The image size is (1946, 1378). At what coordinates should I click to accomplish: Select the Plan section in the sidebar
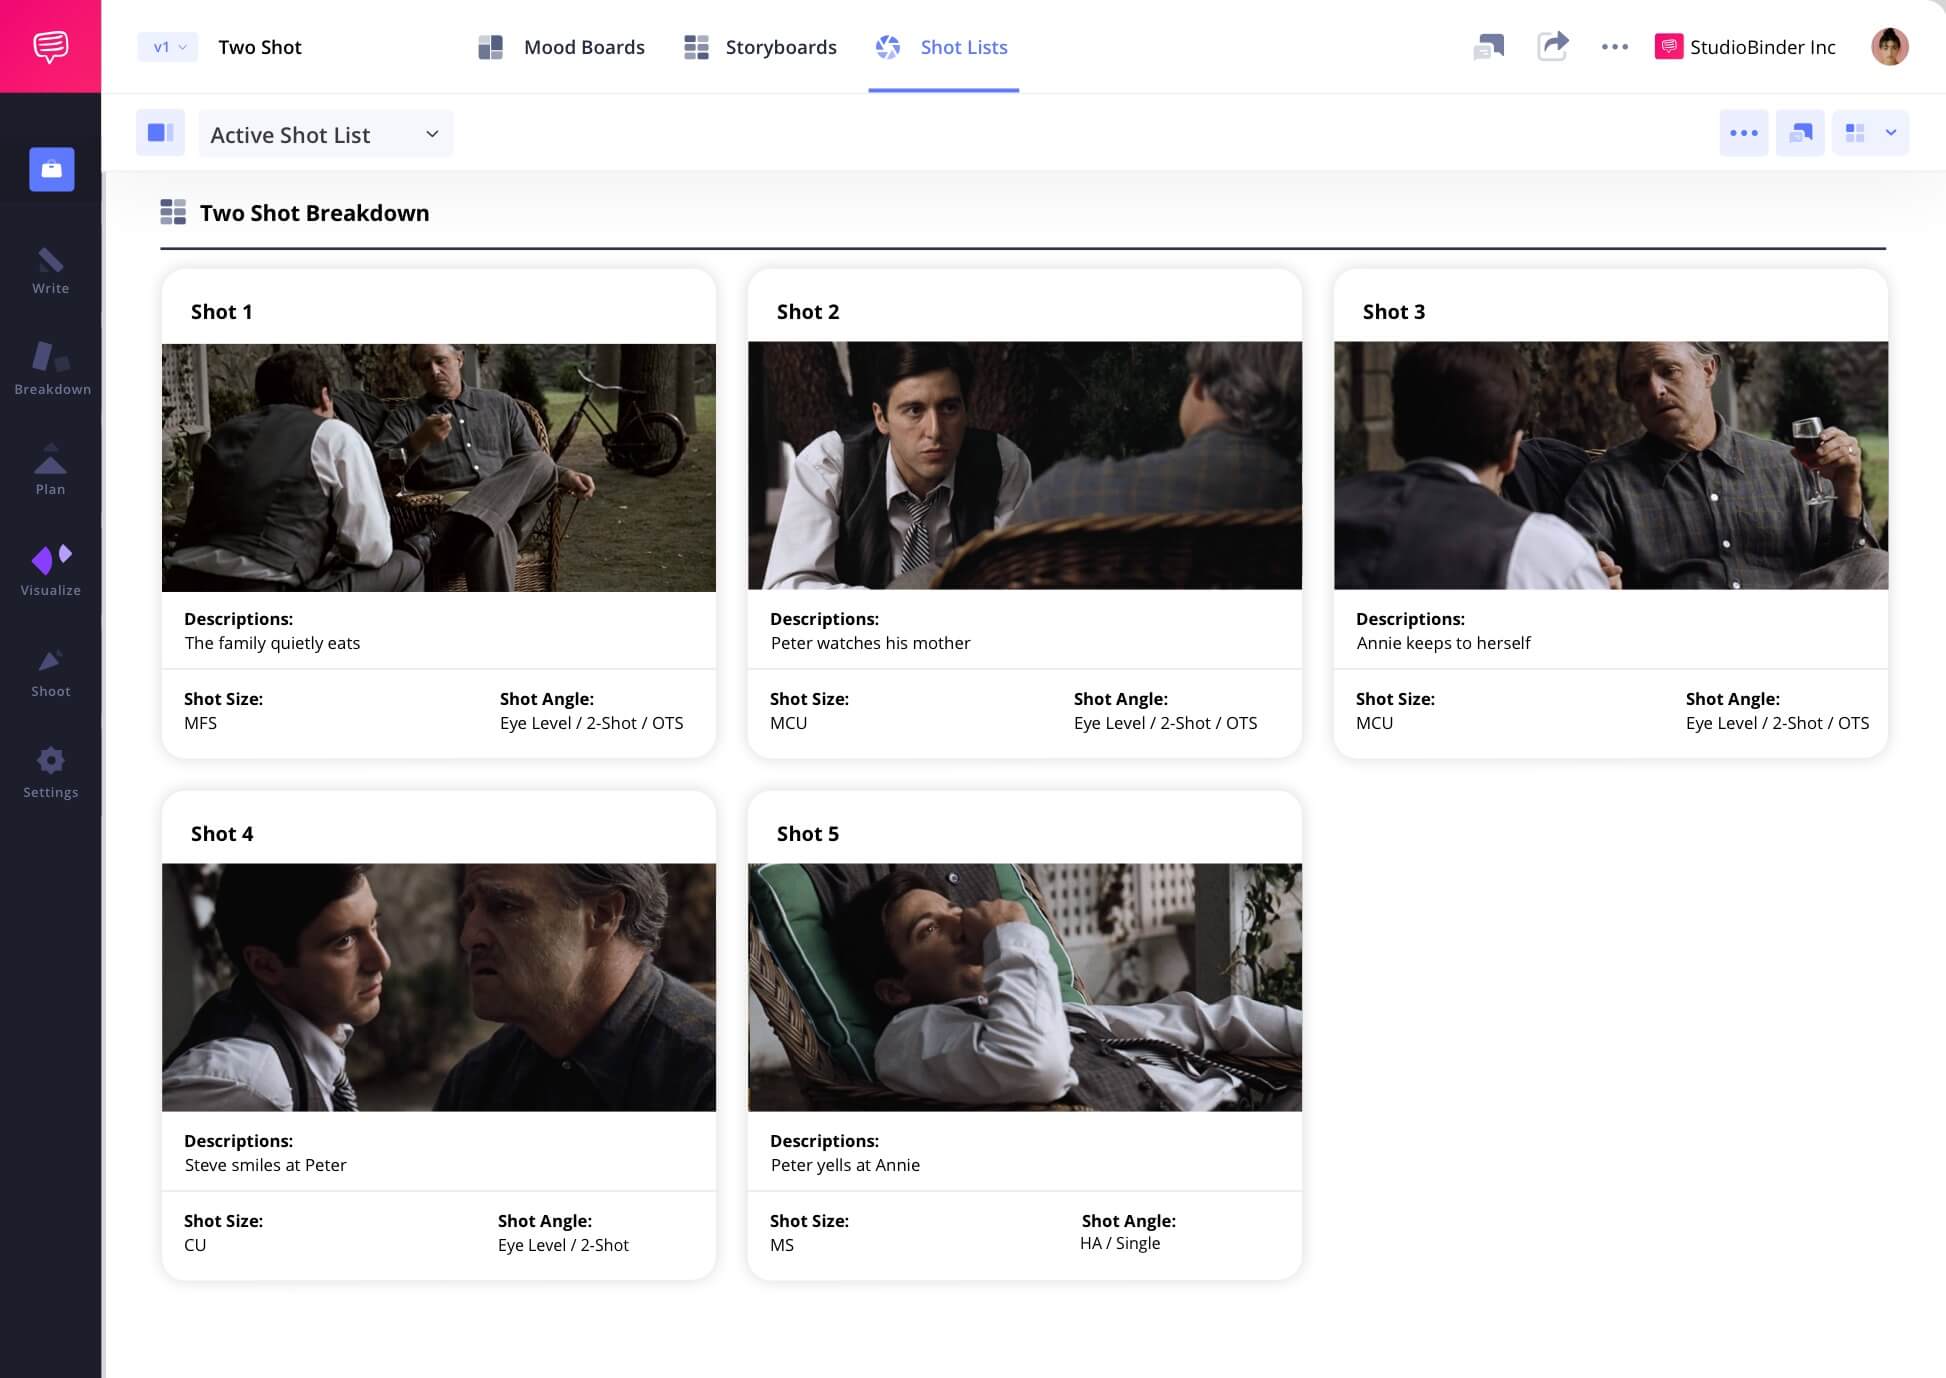click(50, 470)
